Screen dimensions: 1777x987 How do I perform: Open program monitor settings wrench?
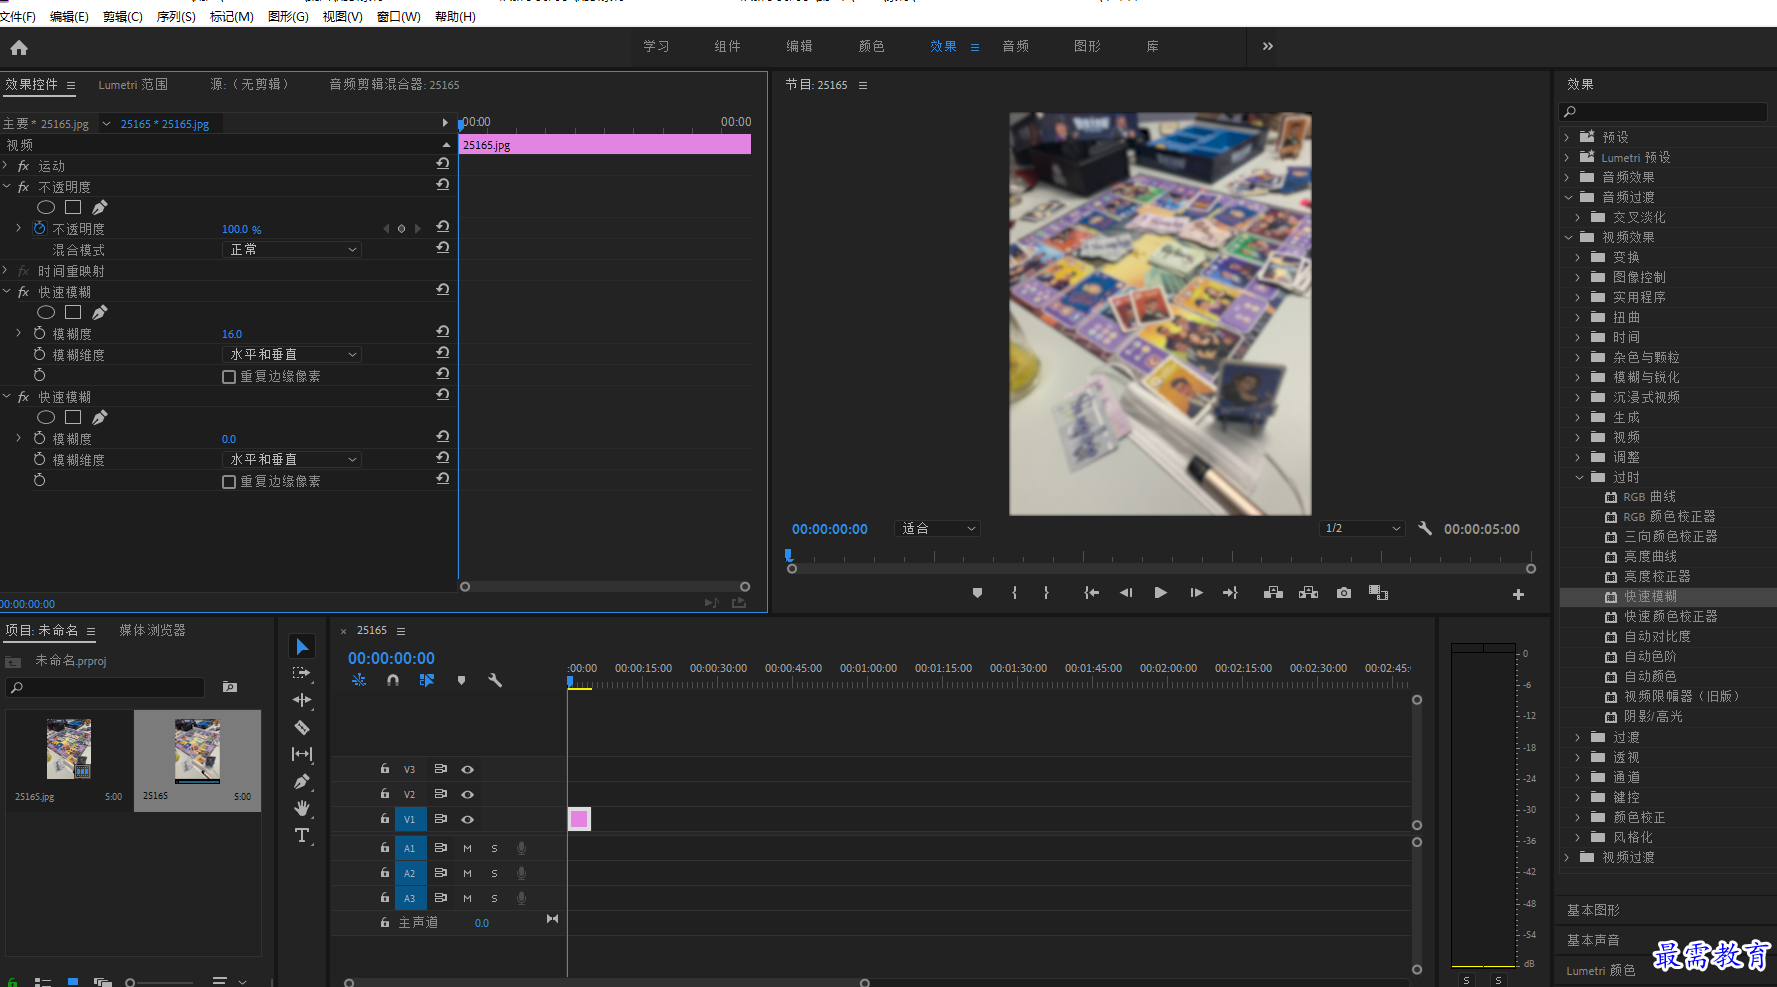click(x=1425, y=528)
